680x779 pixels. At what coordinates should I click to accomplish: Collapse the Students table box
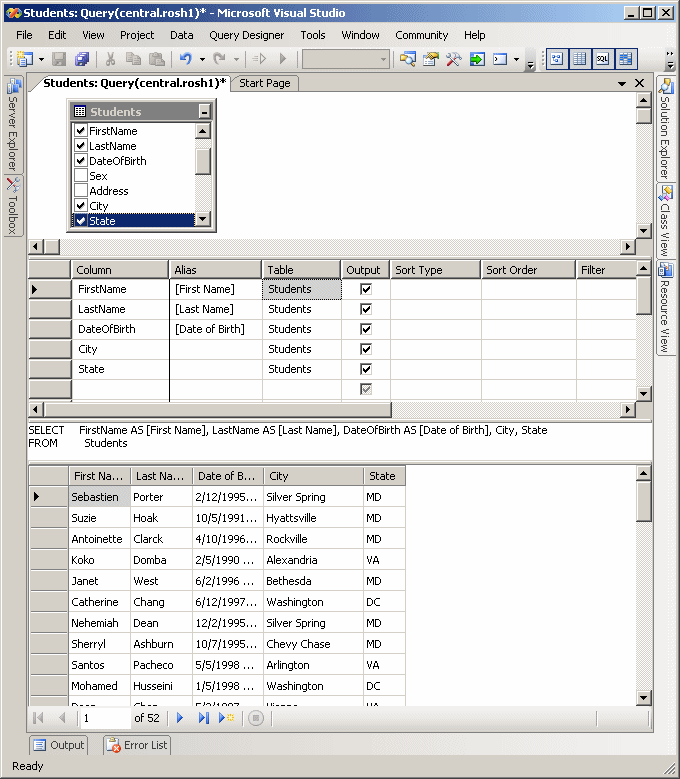pyautogui.click(x=204, y=111)
